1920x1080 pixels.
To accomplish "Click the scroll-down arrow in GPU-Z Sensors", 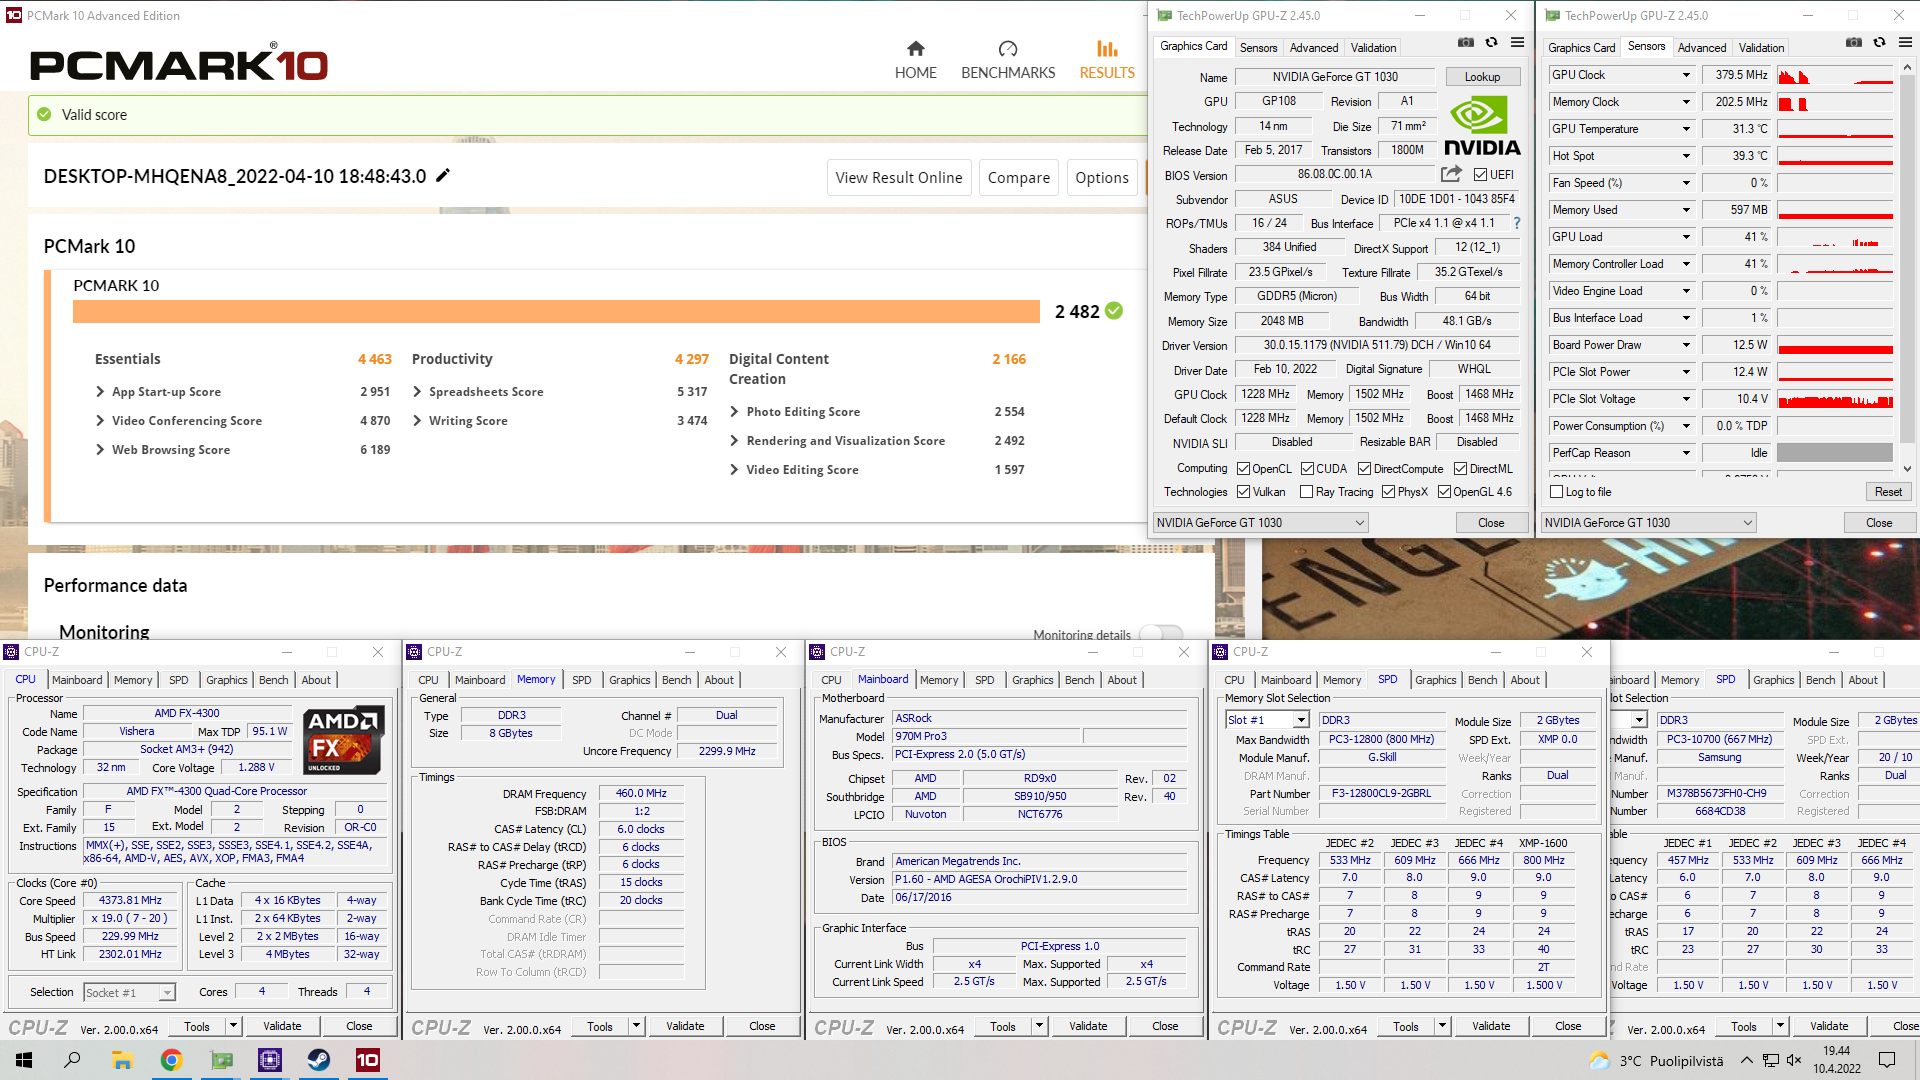I will click(x=1907, y=468).
